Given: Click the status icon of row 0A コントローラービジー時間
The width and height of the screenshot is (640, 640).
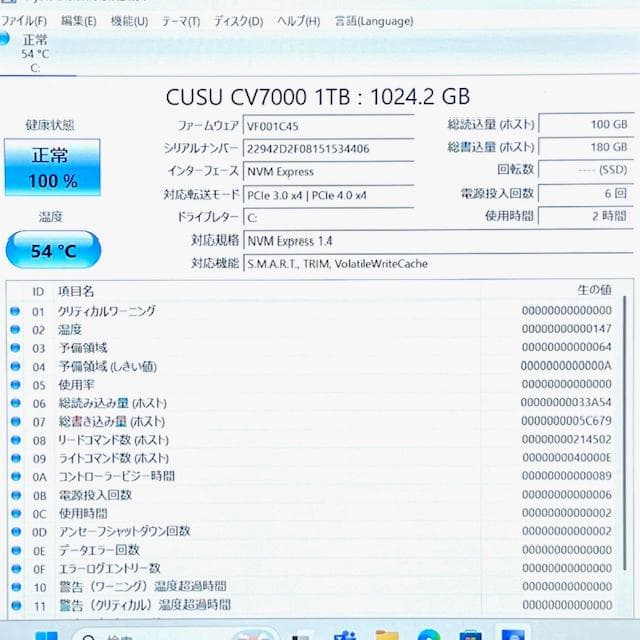Looking at the screenshot, I should [16, 476].
